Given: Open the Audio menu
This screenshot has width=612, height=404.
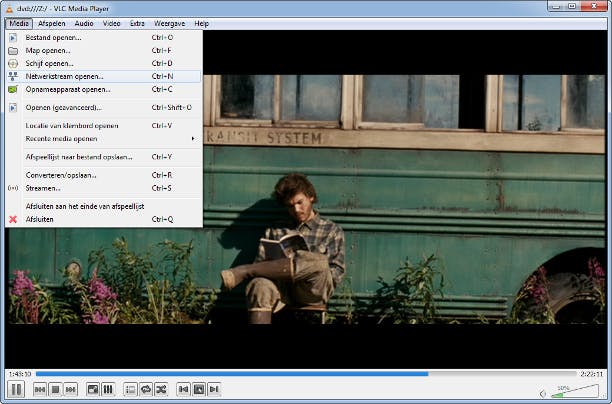Looking at the screenshot, I should [84, 23].
